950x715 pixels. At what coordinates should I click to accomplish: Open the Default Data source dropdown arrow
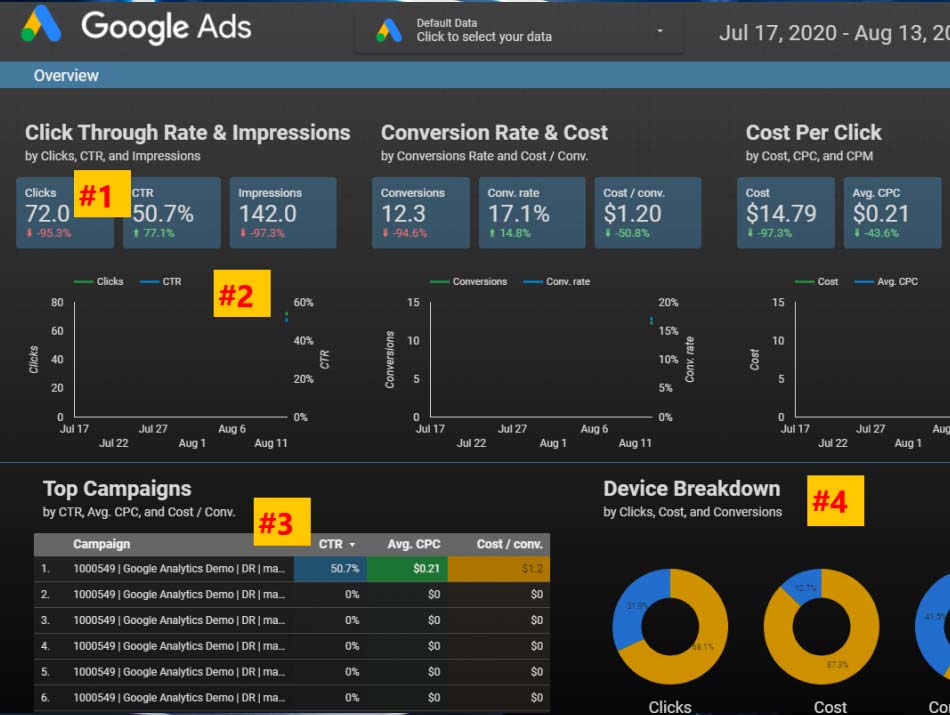(660, 31)
